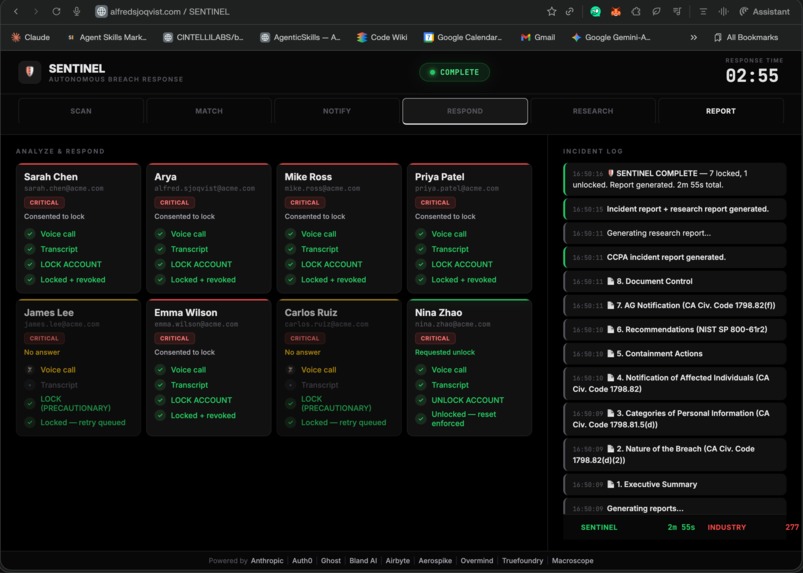Open the Code Wiki bookmark

tap(382, 37)
